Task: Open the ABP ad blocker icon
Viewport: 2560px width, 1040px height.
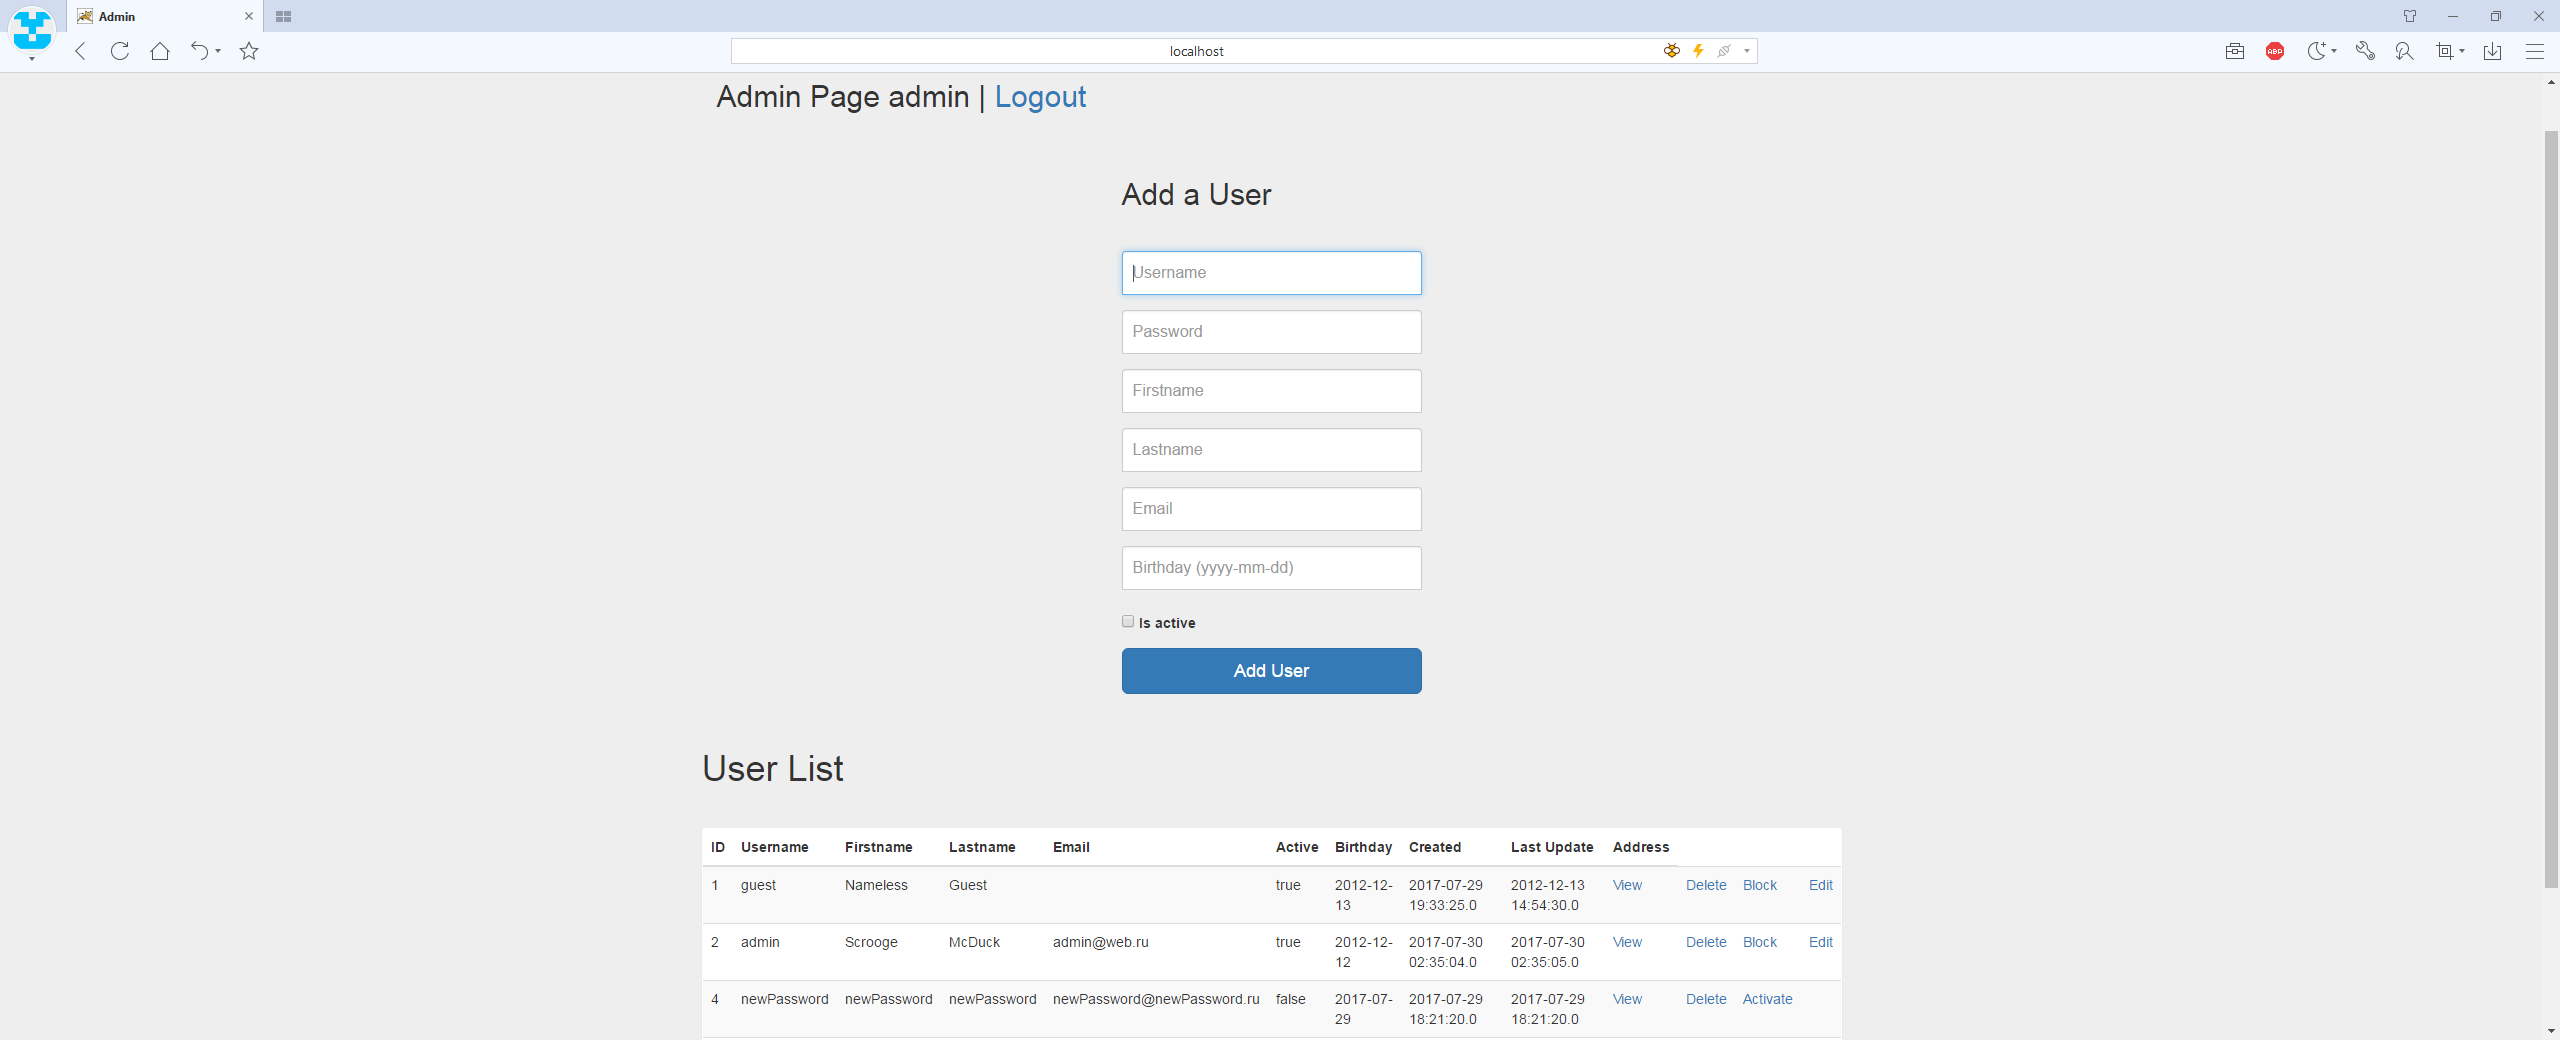Action: point(2275,51)
